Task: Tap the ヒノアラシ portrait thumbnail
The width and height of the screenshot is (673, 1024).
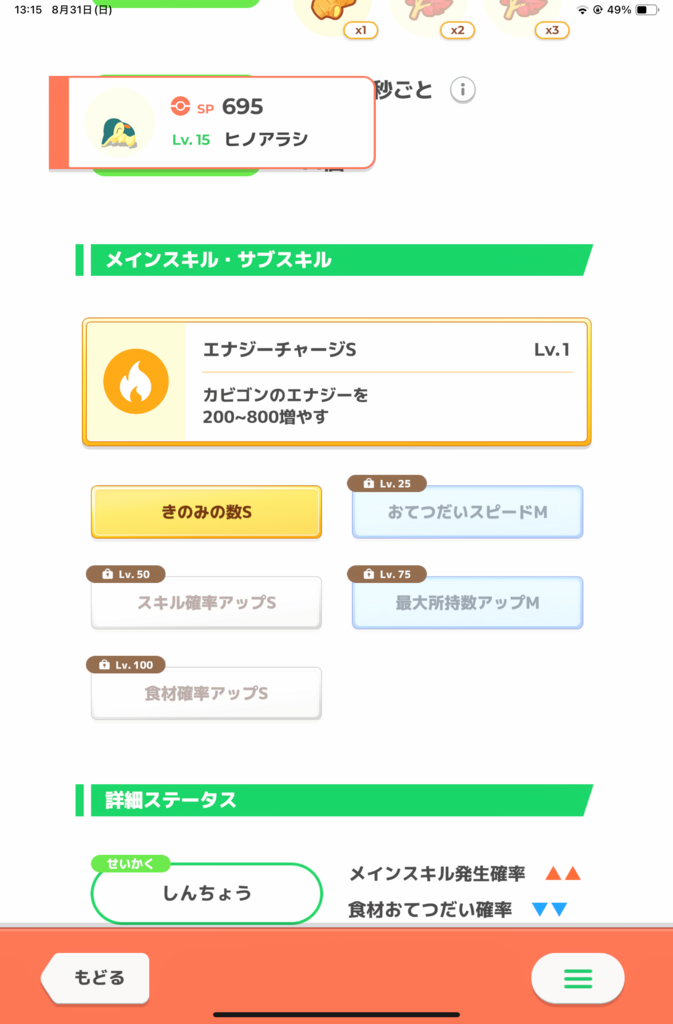Action: click(120, 121)
